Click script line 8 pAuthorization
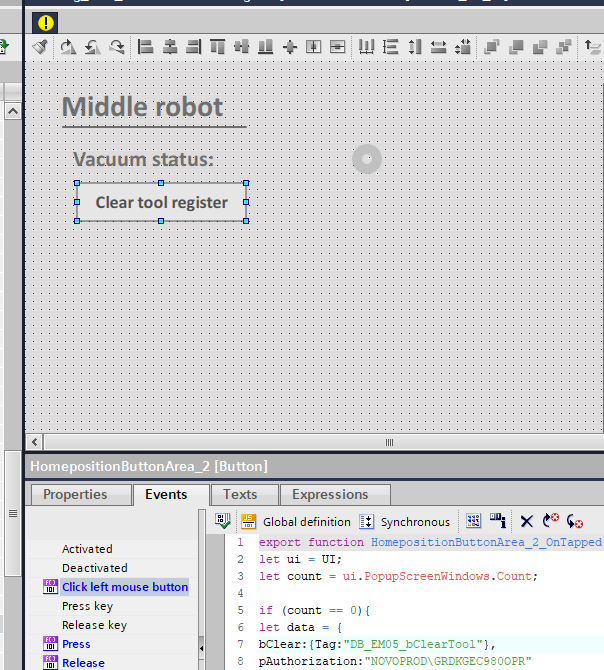Screen dimensions: 604x670 tap(395, 661)
